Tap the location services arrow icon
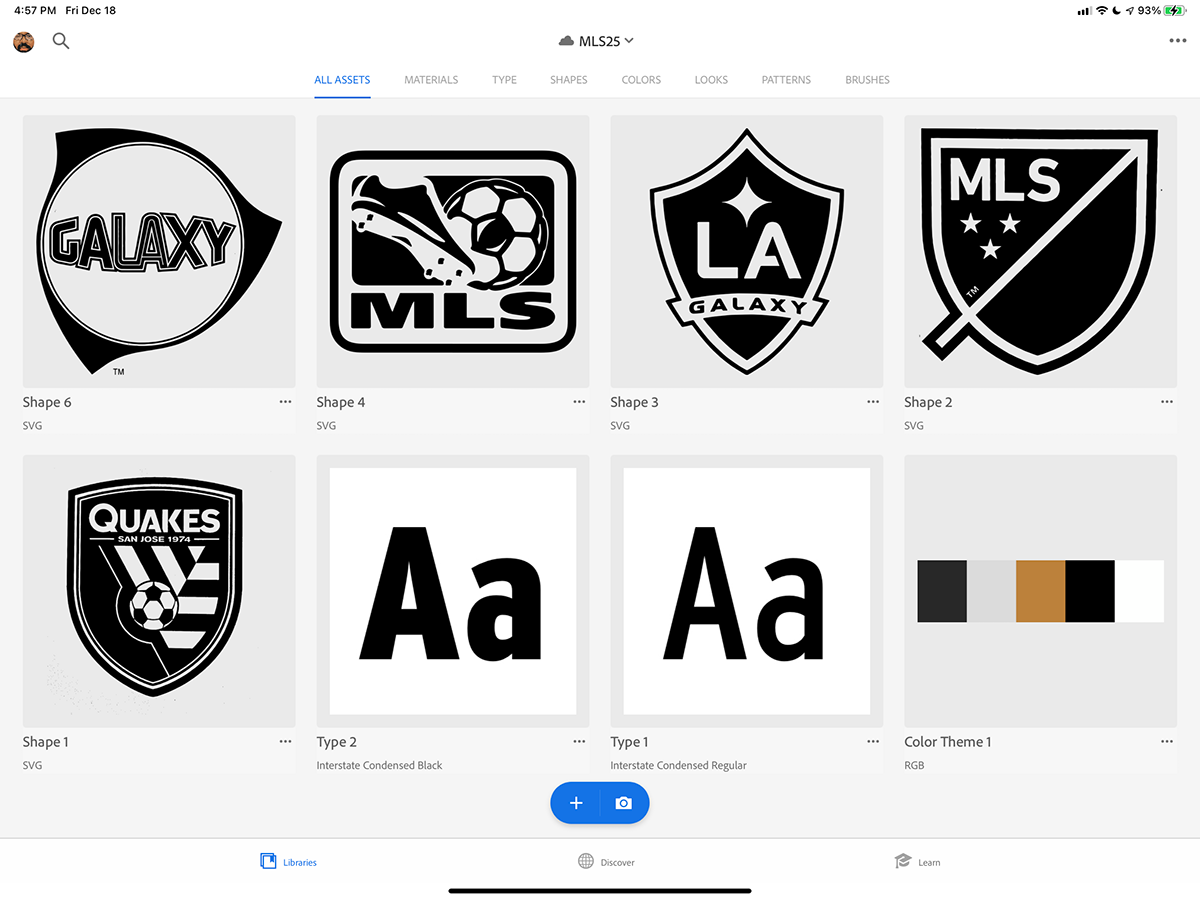1200x900 pixels. point(1129,10)
